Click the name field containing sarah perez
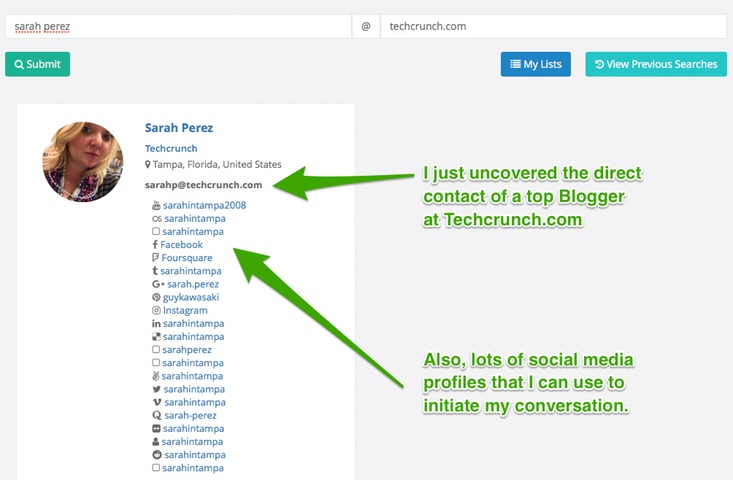Image resolution: width=733 pixels, height=480 pixels. (178, 26)
